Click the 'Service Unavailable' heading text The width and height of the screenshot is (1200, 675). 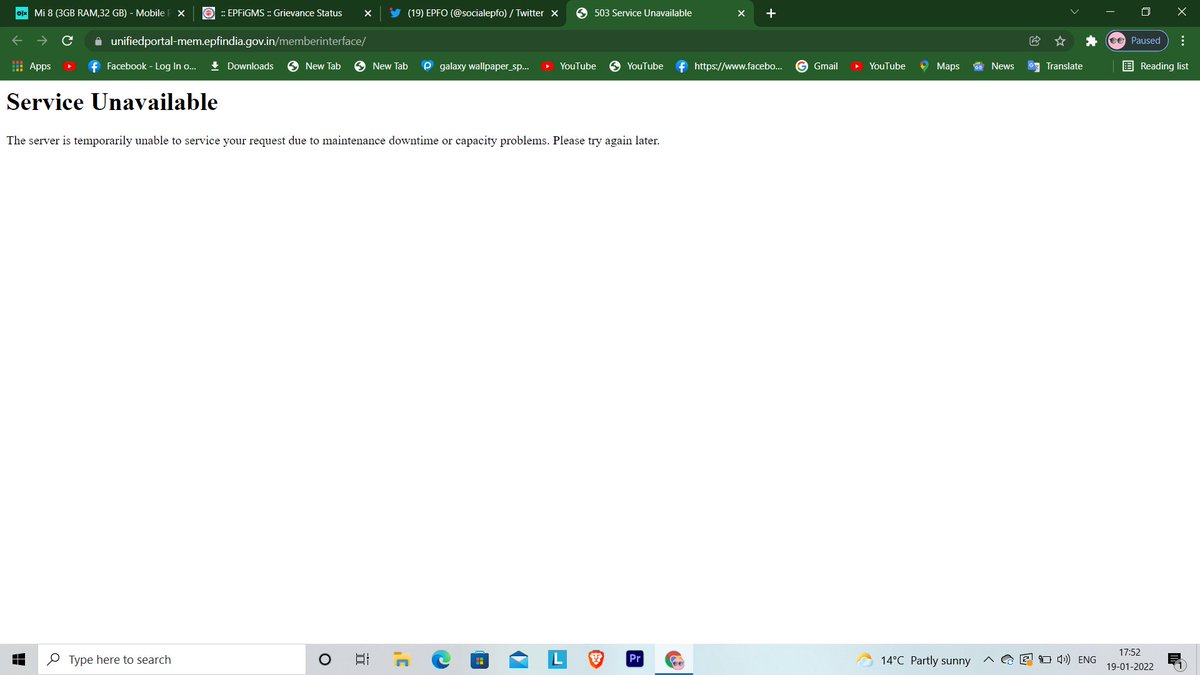click(x=112, y=102)
